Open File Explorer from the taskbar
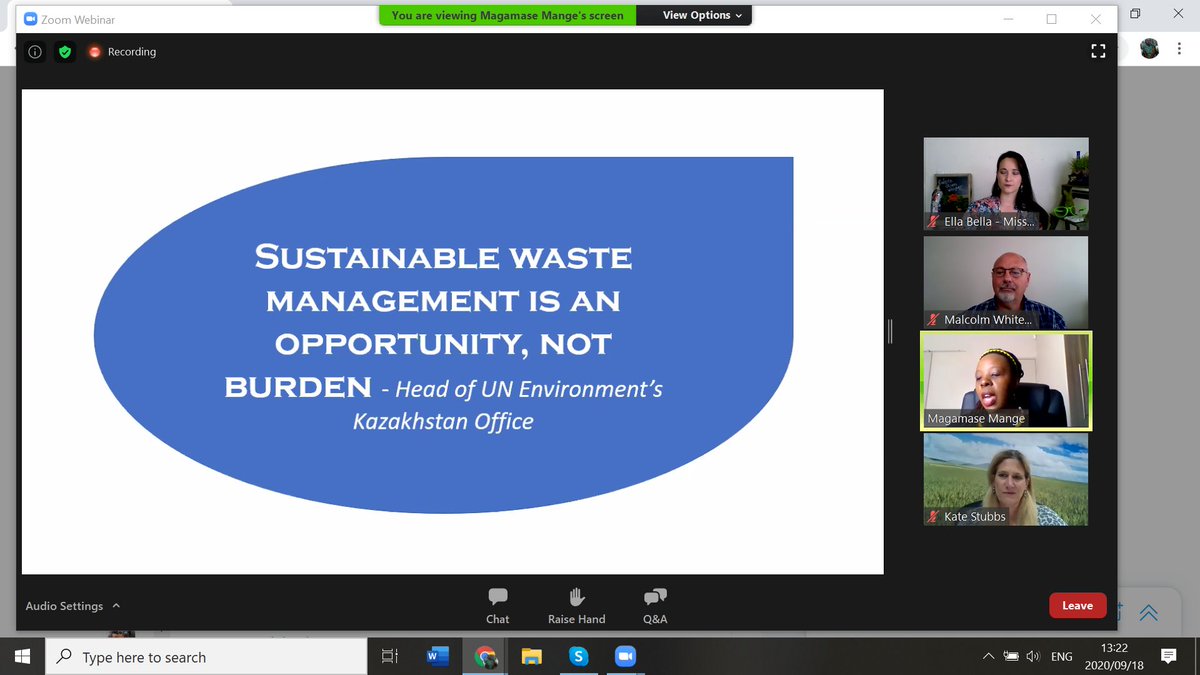This screenshot has width=1200, height=675. (531, 657)
